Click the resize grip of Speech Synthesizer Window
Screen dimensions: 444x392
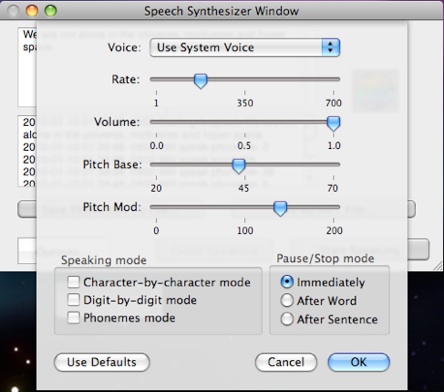point(437,265)
